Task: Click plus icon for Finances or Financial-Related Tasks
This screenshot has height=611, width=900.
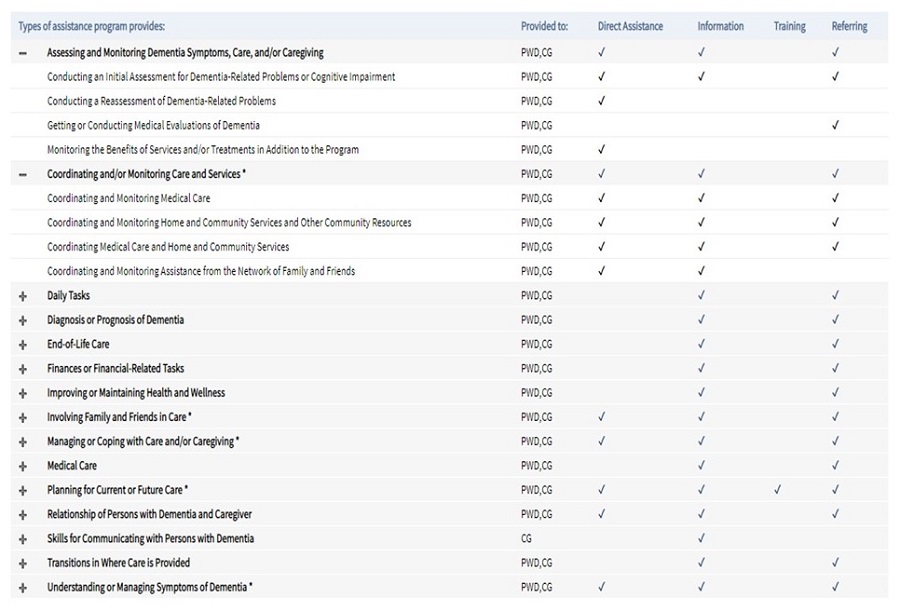Action: click(22, 369)
